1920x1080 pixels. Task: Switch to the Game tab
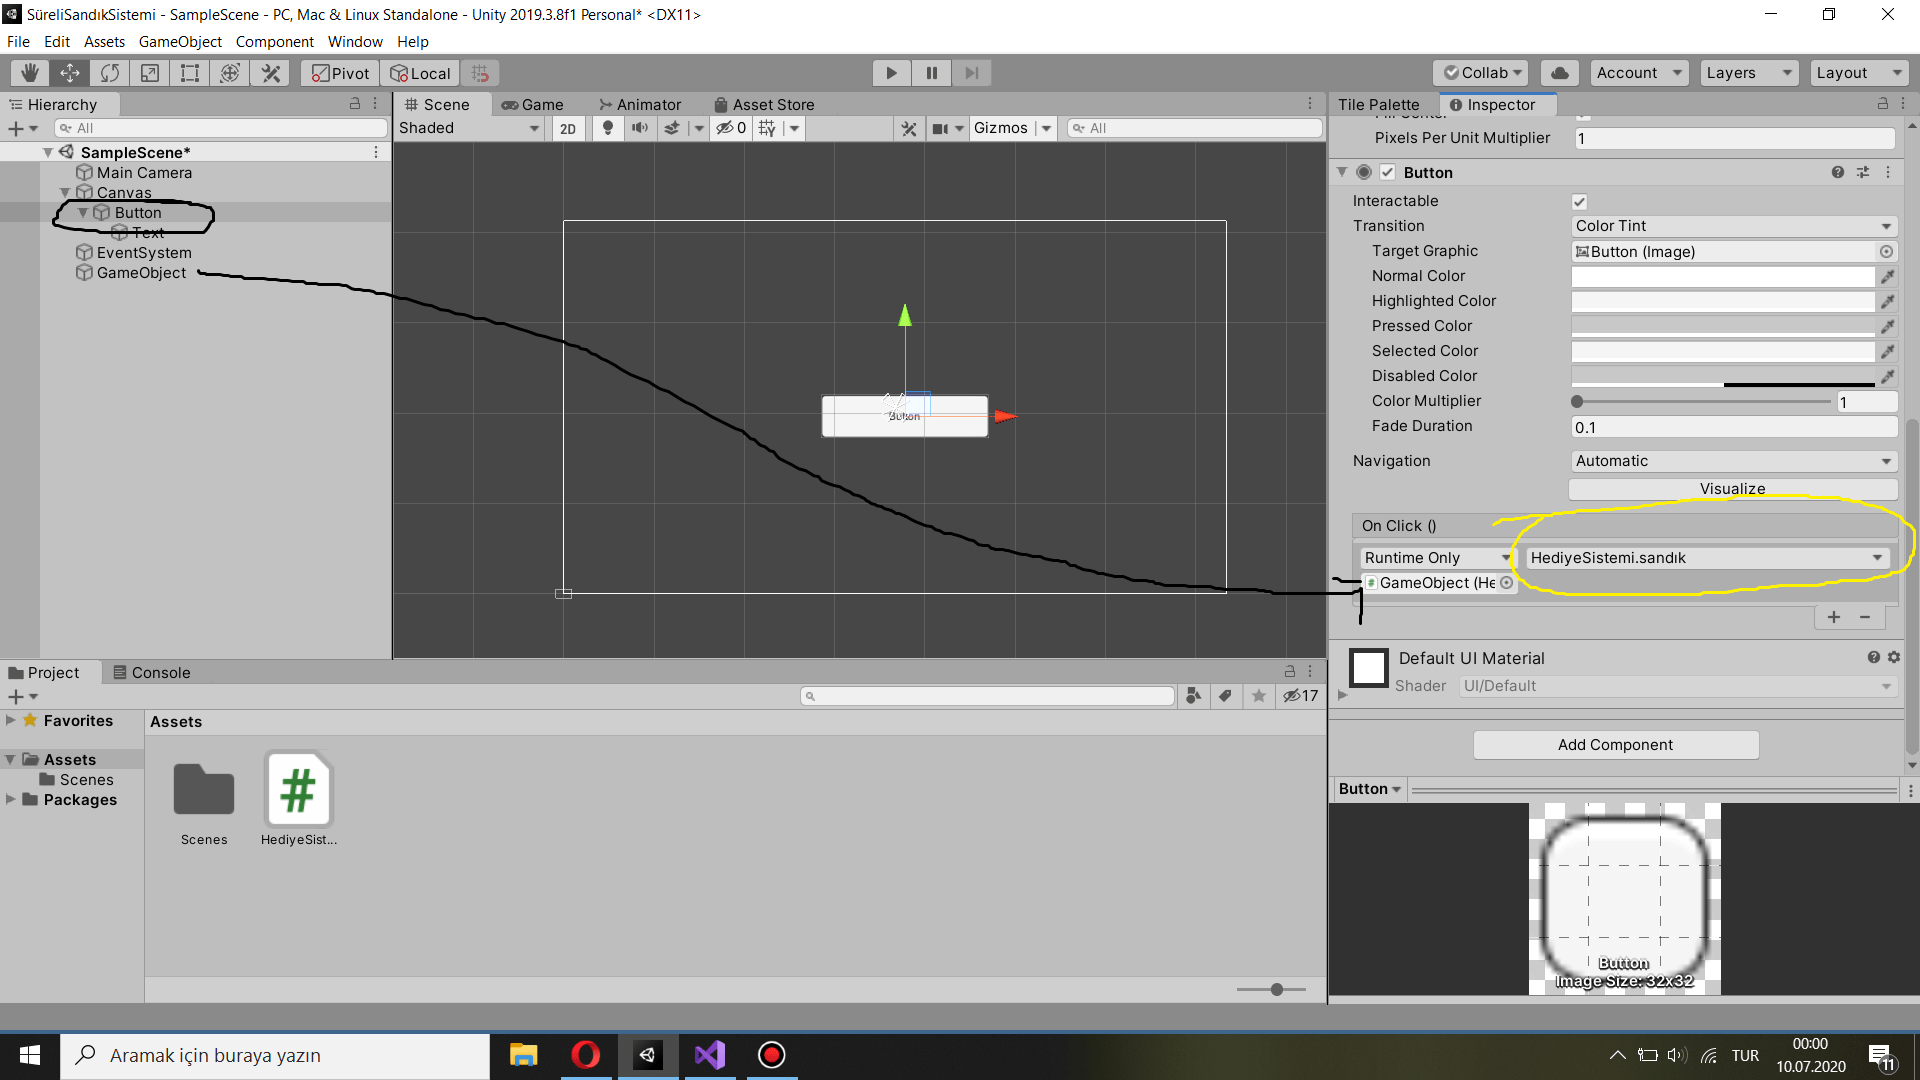tap(533, 105)
